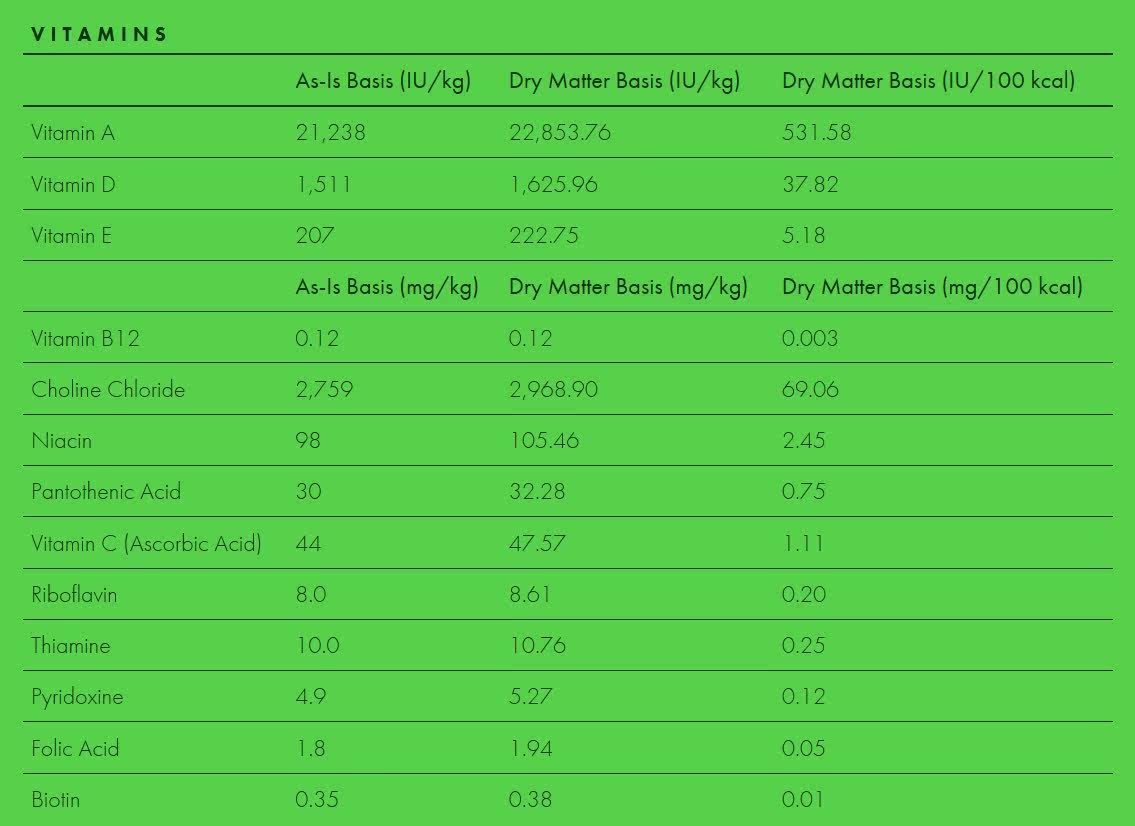Click Pyridoxine as-is value 4.9
Viewport: 1135px width, 826px height.
(311, 697)
